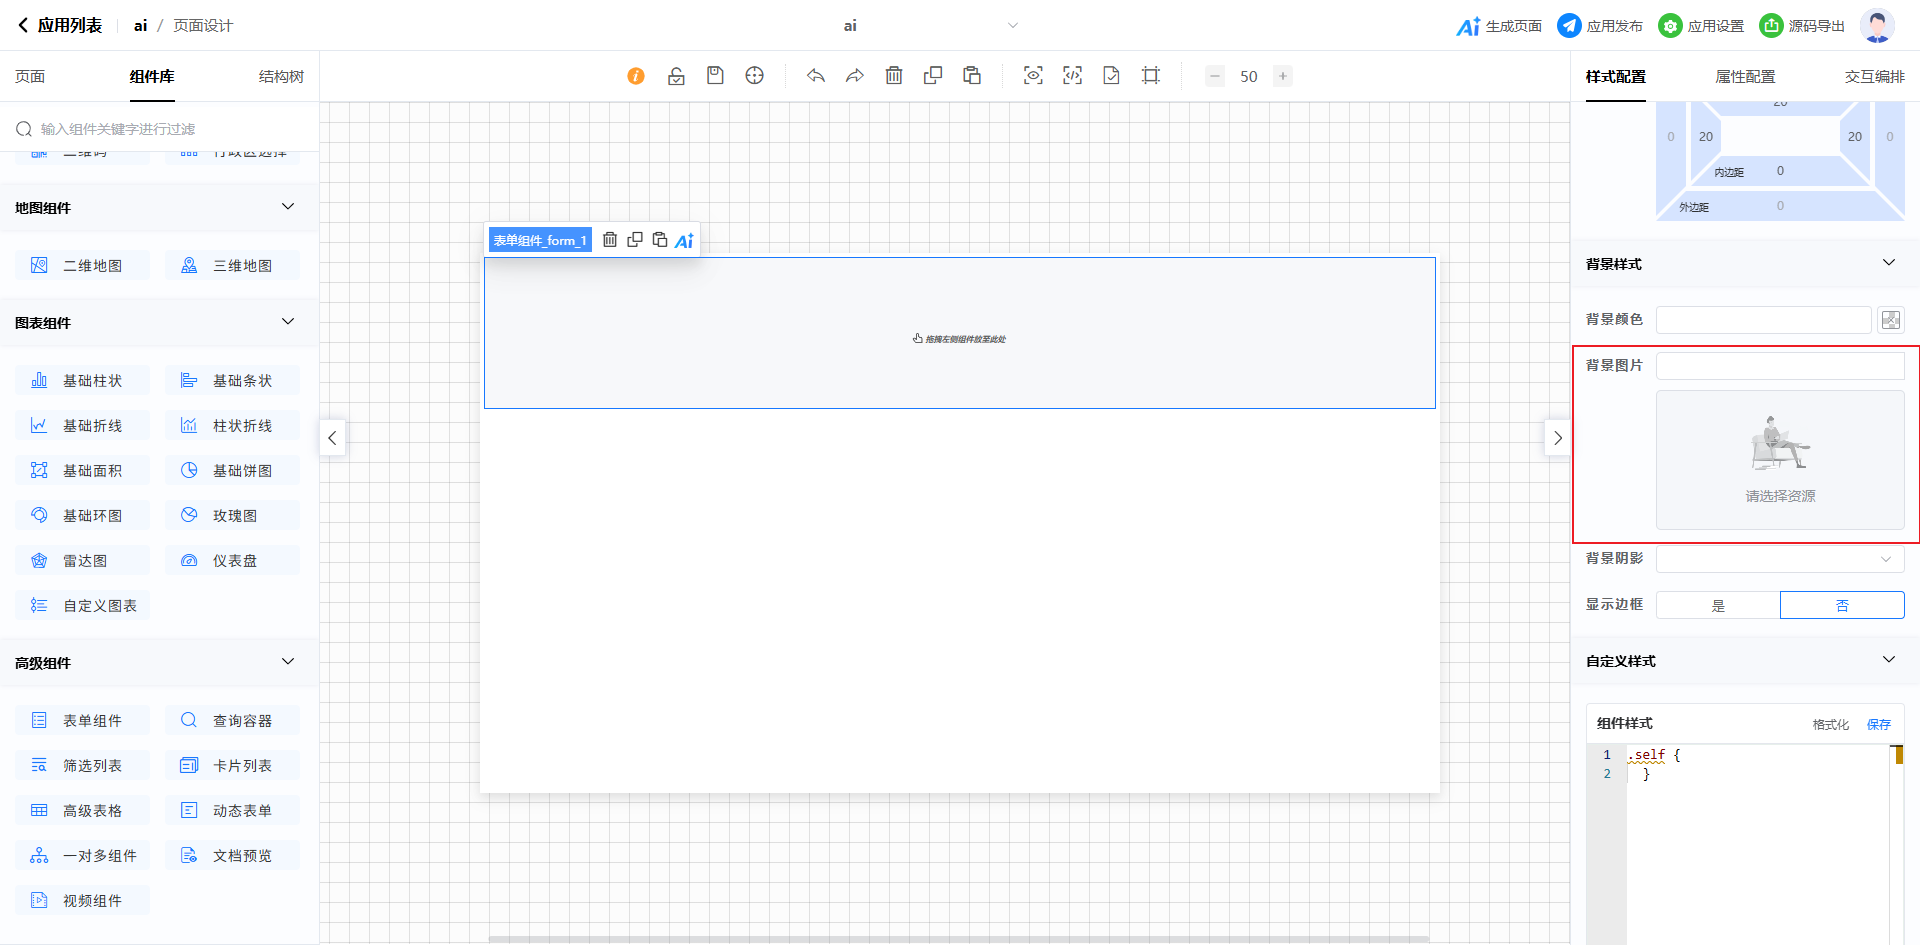The height and width of the screenshot is (945, 1920).
Task: Click the orange info icon in the toolbar
Action: click(x=636, y=76)
